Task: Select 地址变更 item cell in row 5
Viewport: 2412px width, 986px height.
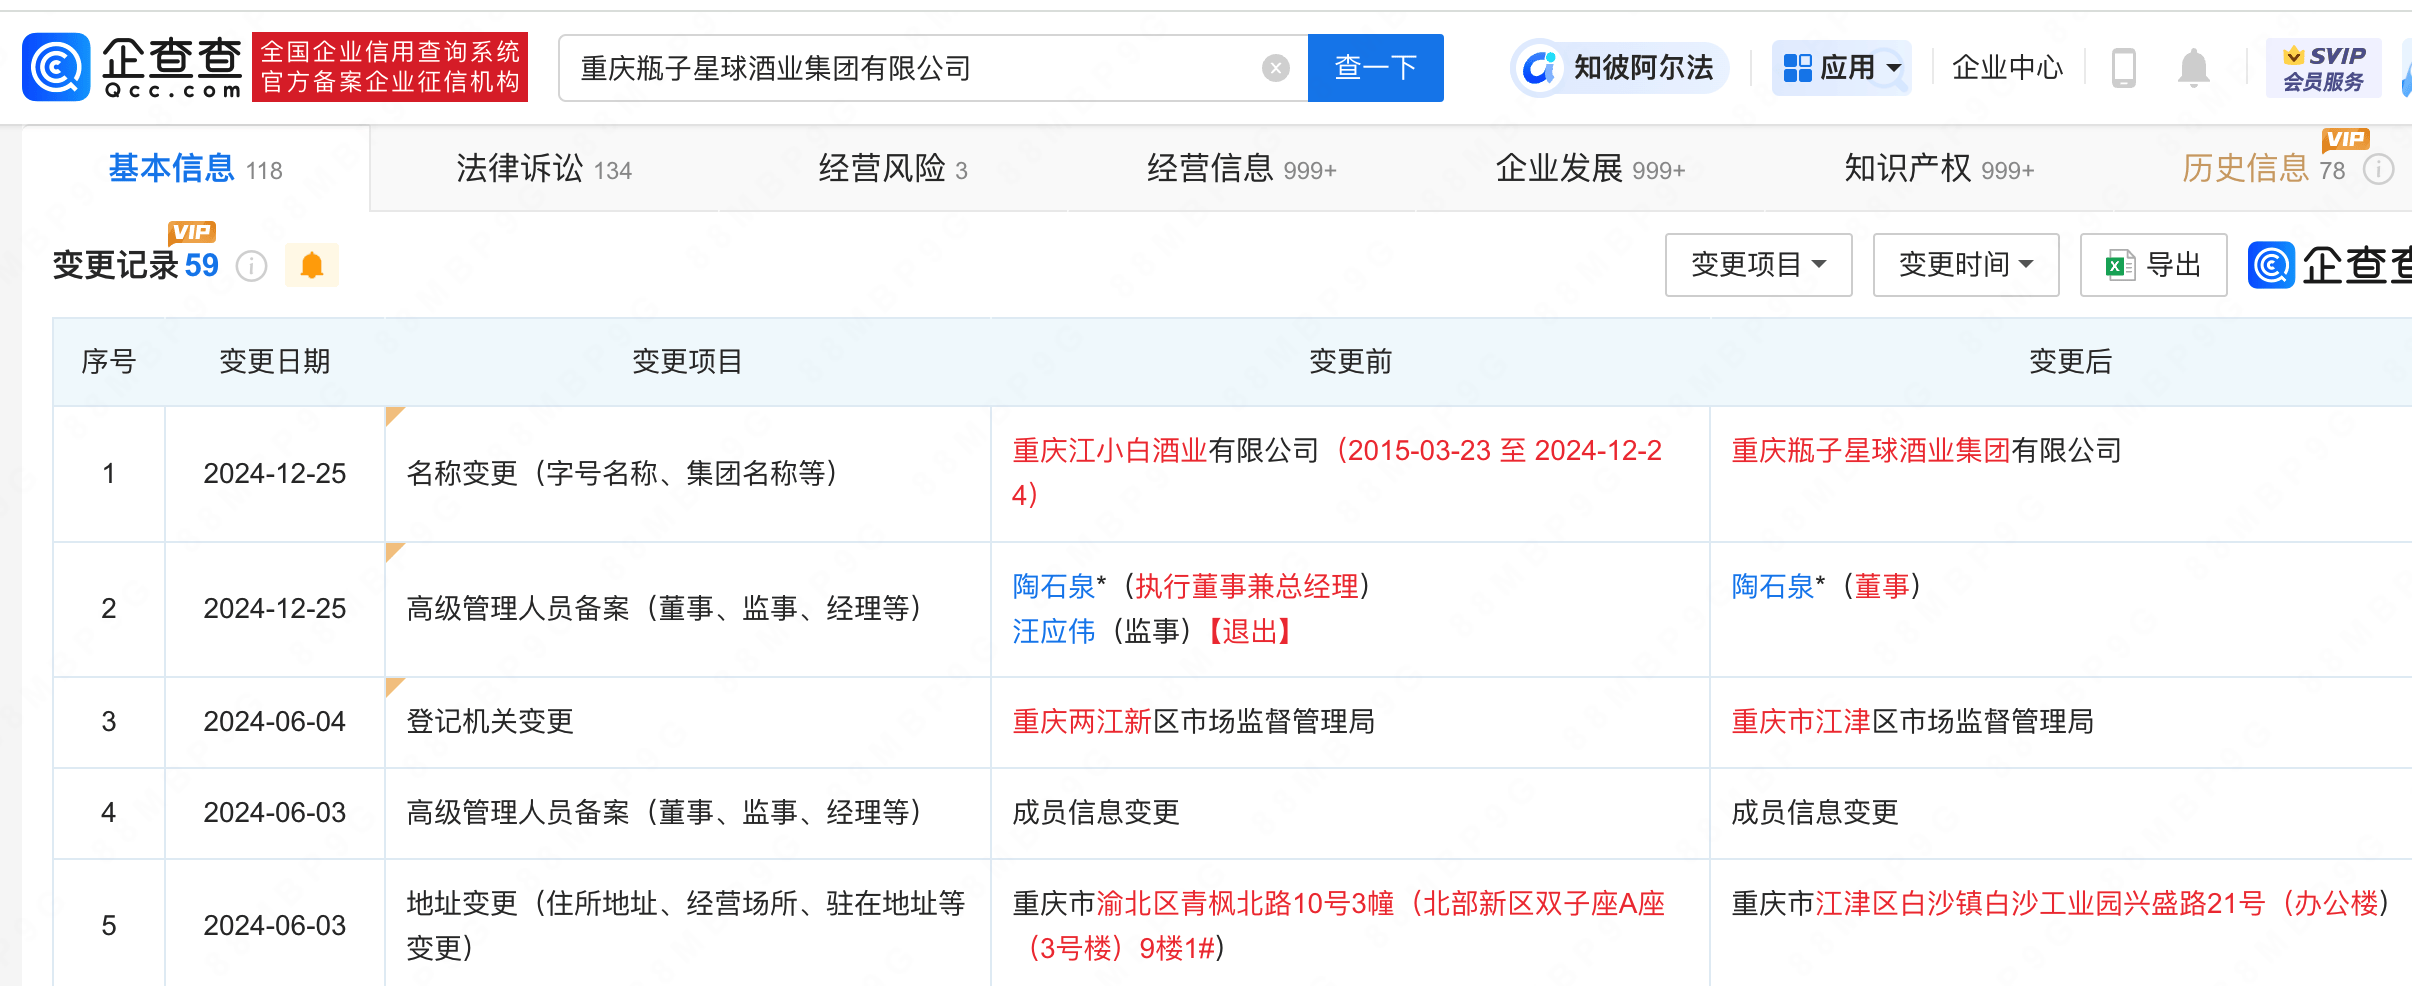Action: (687, 925)
